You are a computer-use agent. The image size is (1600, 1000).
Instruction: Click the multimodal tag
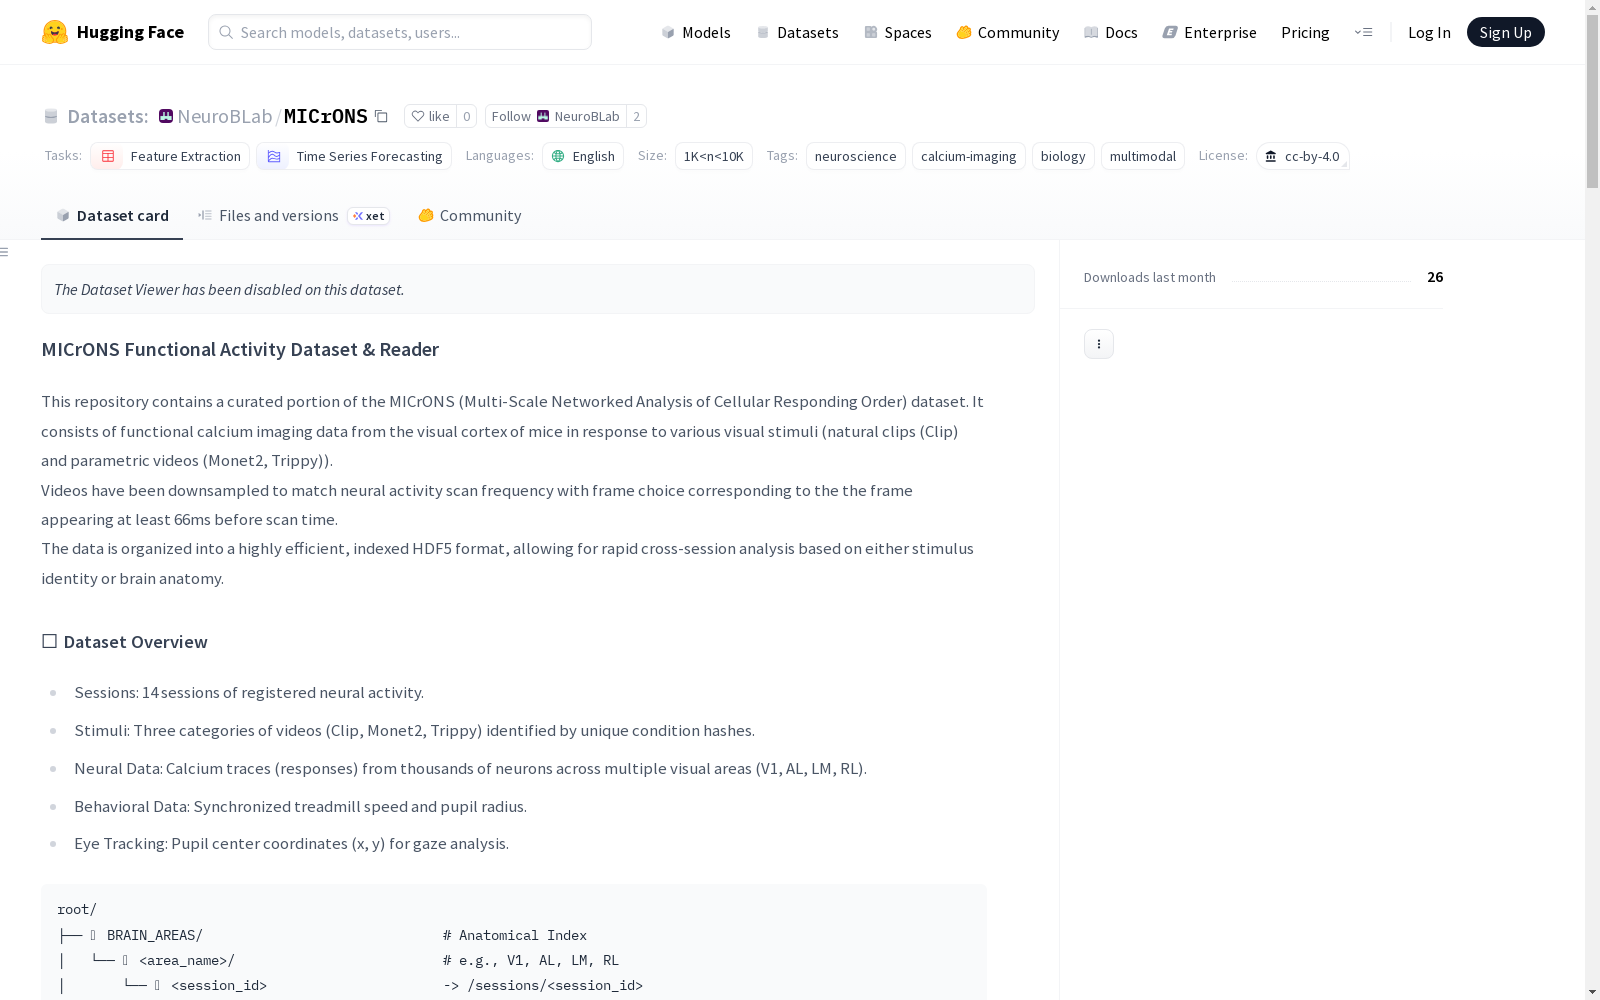coord(1143,156)
